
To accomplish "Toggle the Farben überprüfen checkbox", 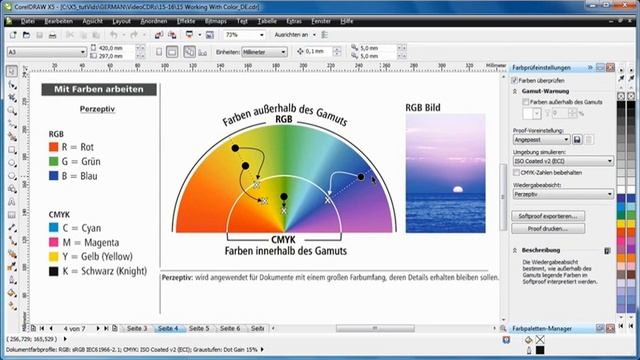I will pos(515,80).
